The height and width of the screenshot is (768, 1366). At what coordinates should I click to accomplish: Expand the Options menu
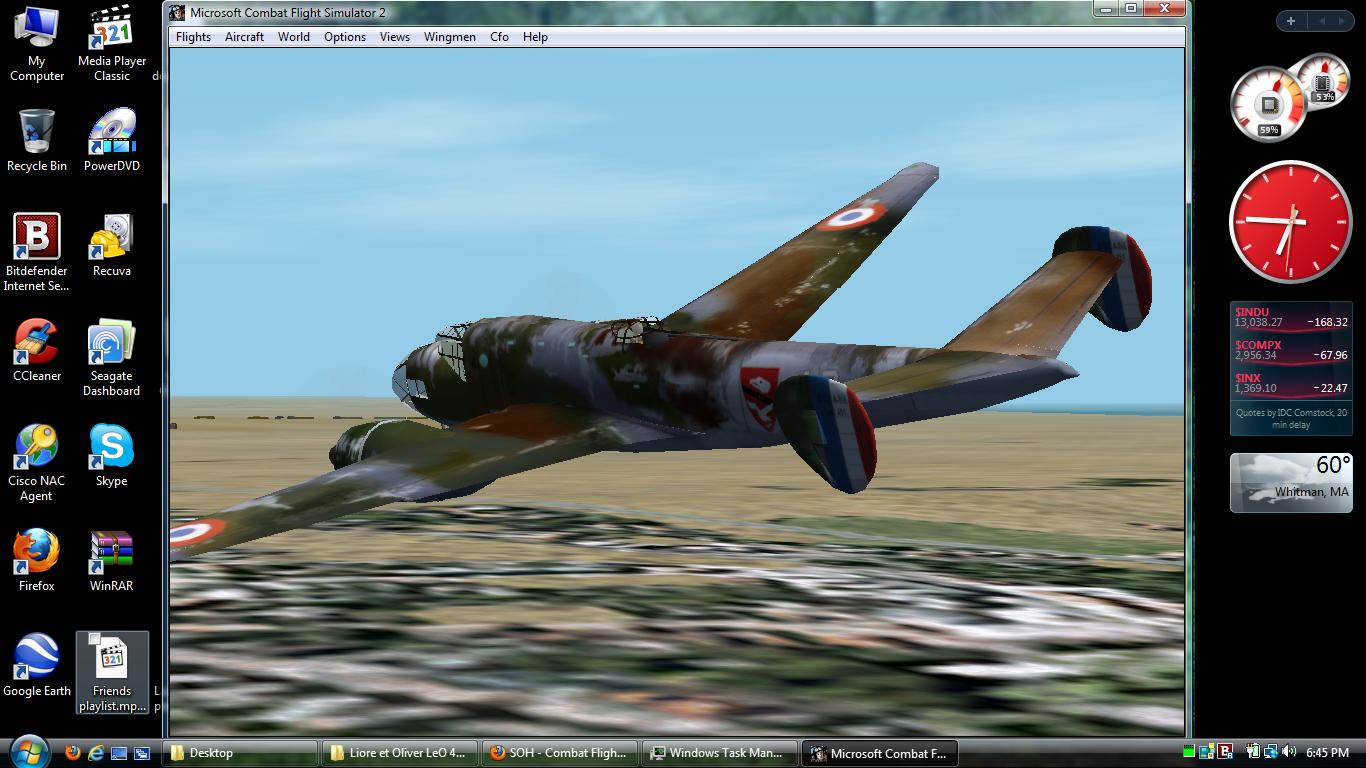344,37
